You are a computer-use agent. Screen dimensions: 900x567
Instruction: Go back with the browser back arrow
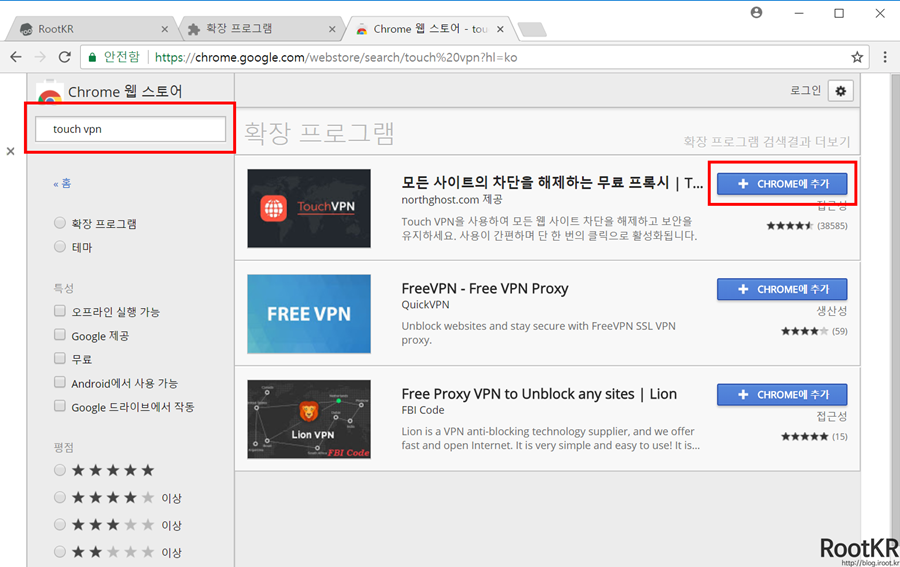(x=16, y=57)
